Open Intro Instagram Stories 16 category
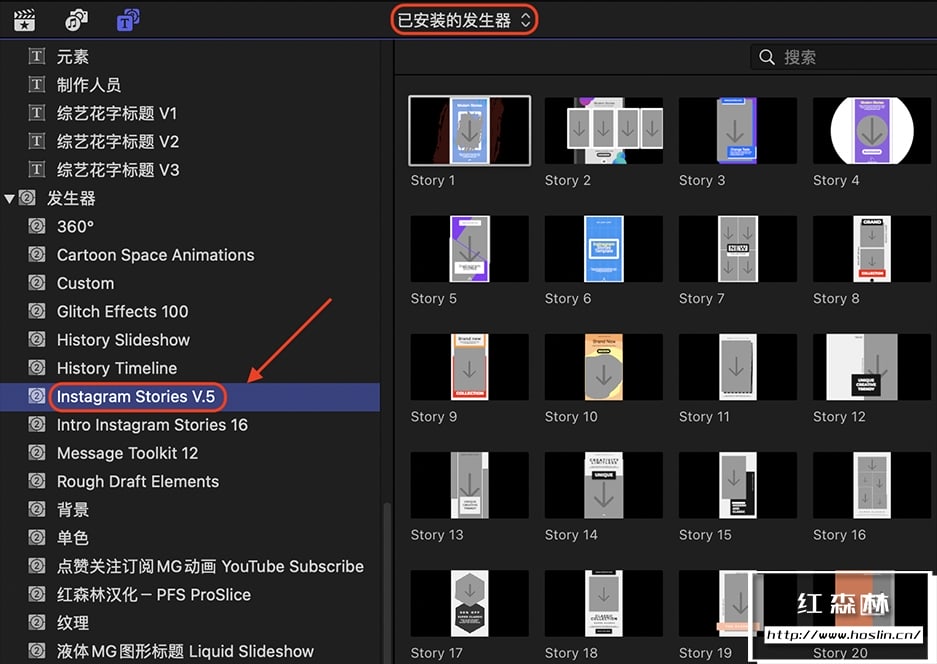The image size is (937, 664). (x=152, y=424)
